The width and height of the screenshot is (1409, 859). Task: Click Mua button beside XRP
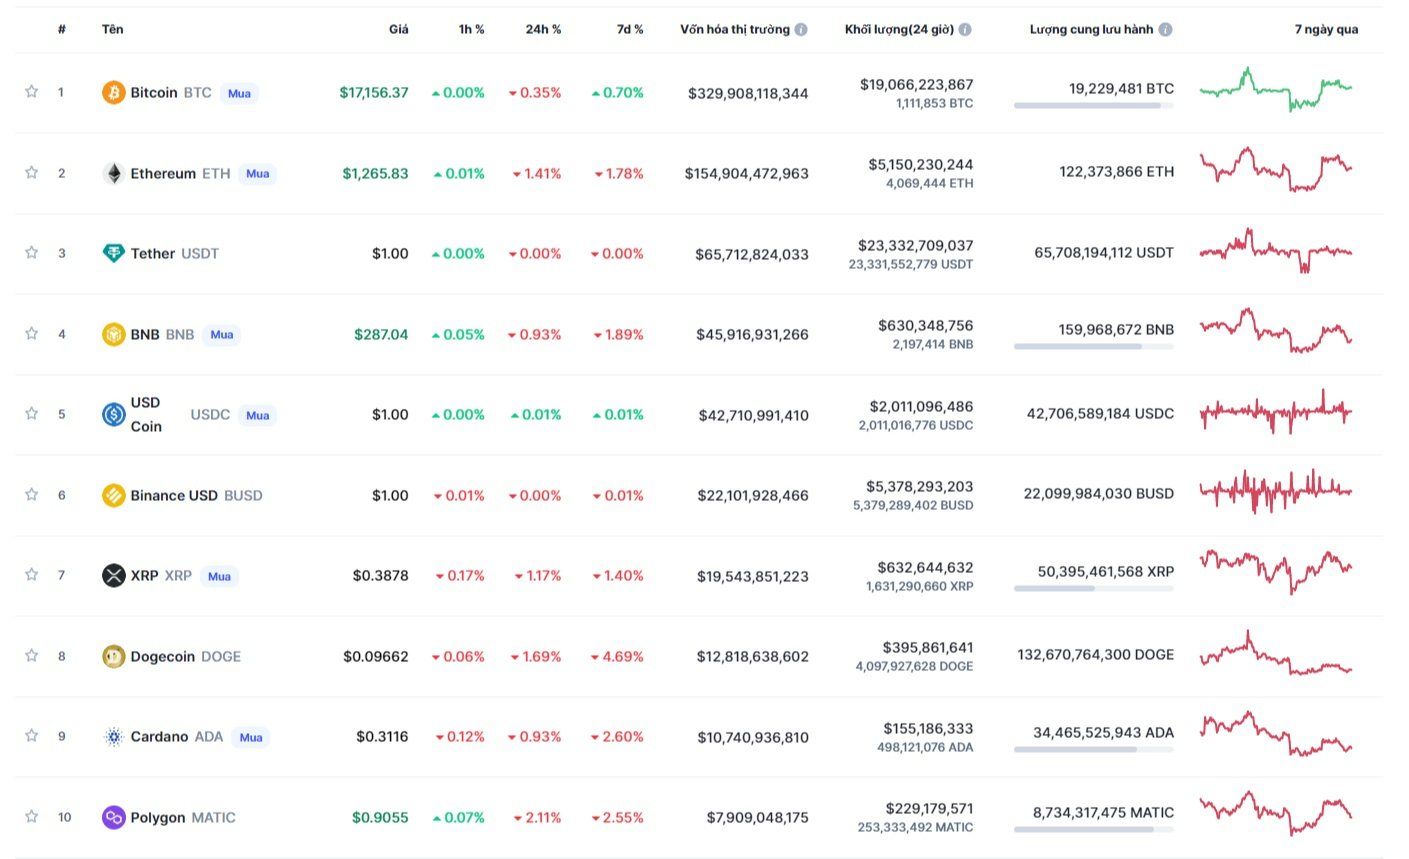(219, 576)
